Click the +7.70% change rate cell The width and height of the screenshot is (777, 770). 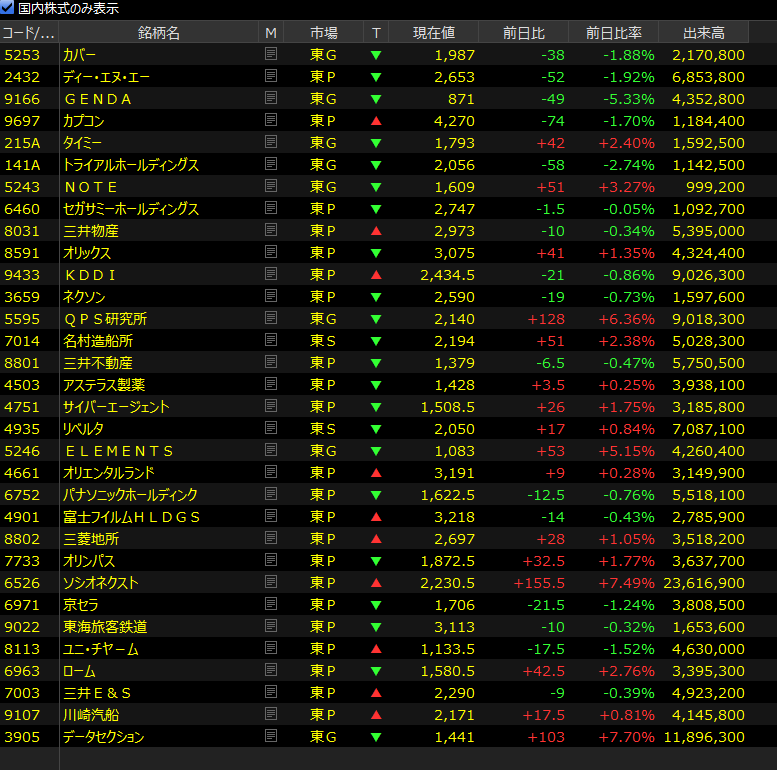coord(626,737)
